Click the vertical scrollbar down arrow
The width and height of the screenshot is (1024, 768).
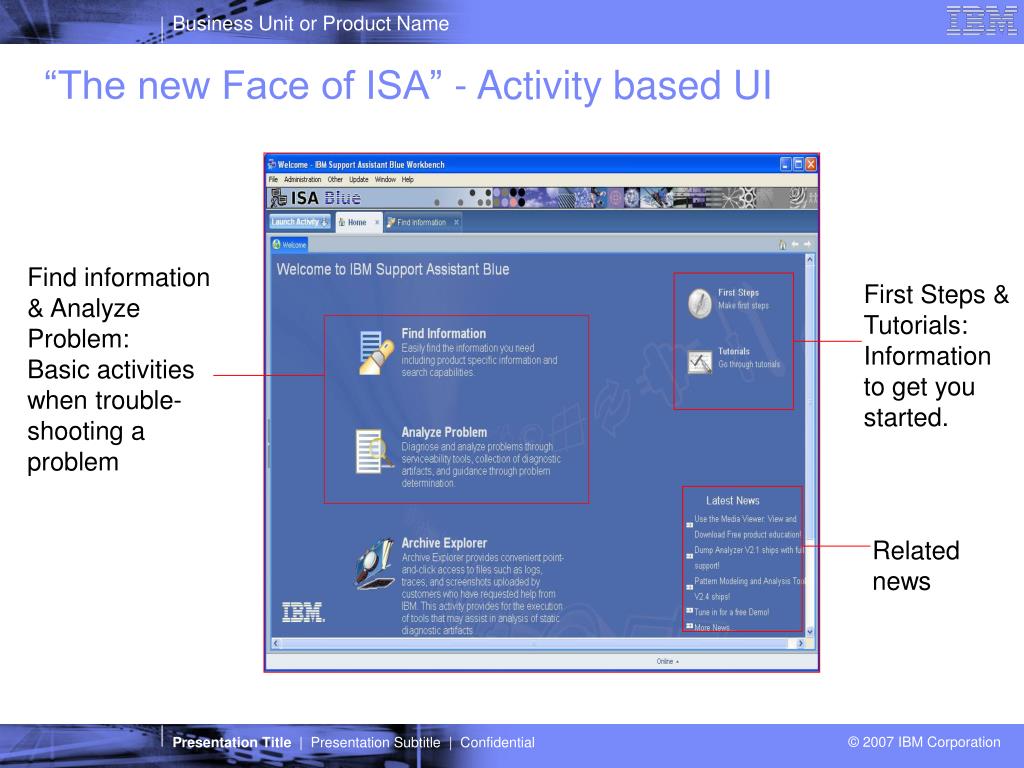tap(810, 632)
